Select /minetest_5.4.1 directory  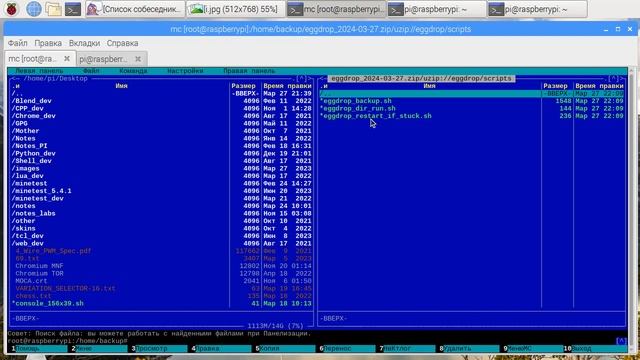[x=120, y=191]
